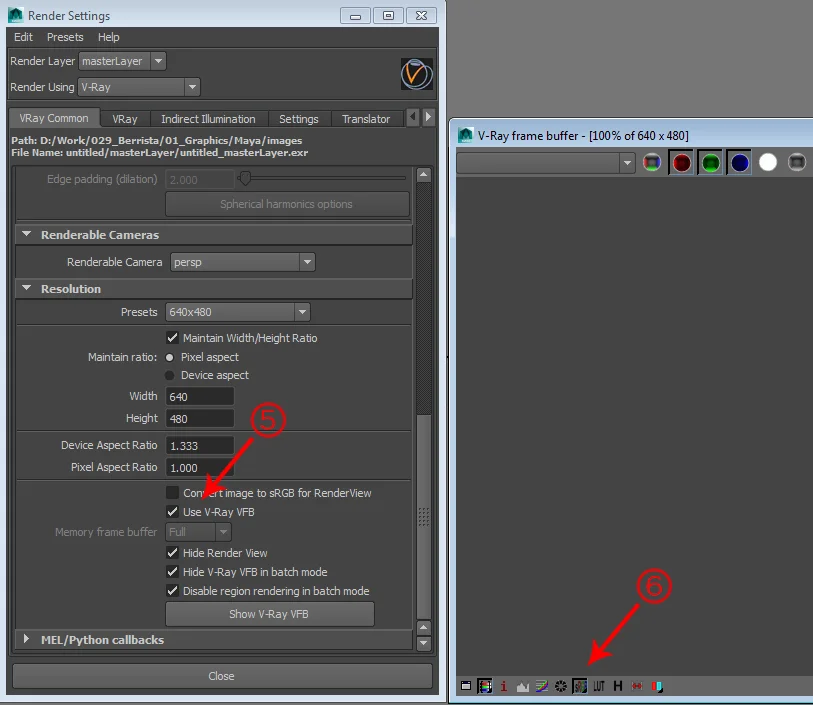Expand the MEL/Python callbacks section

[26, 639]
